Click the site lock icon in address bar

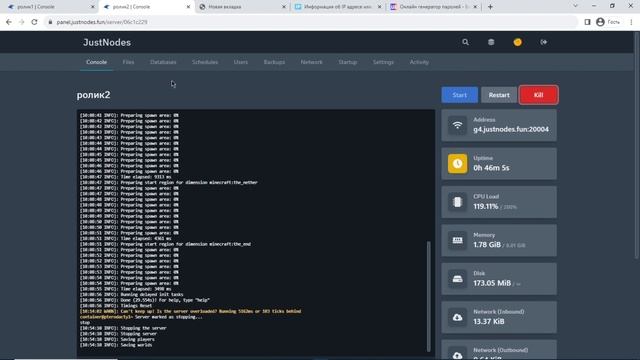[x=50, y=22]
